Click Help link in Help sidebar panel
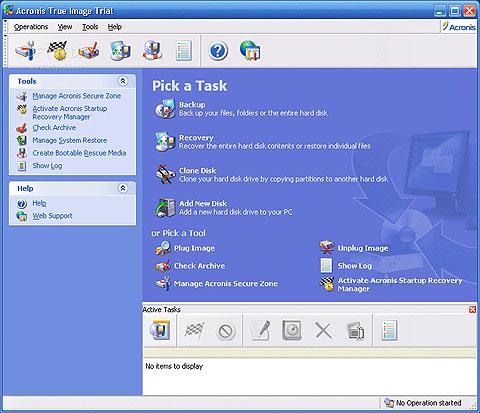480x413 pixels. [39, 203]
